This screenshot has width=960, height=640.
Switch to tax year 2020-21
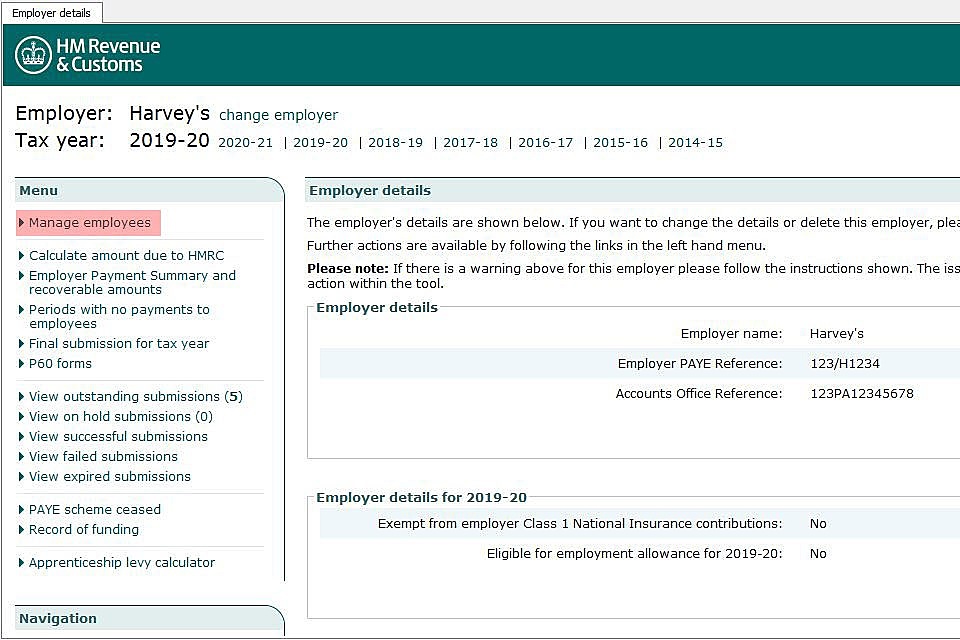245,143
